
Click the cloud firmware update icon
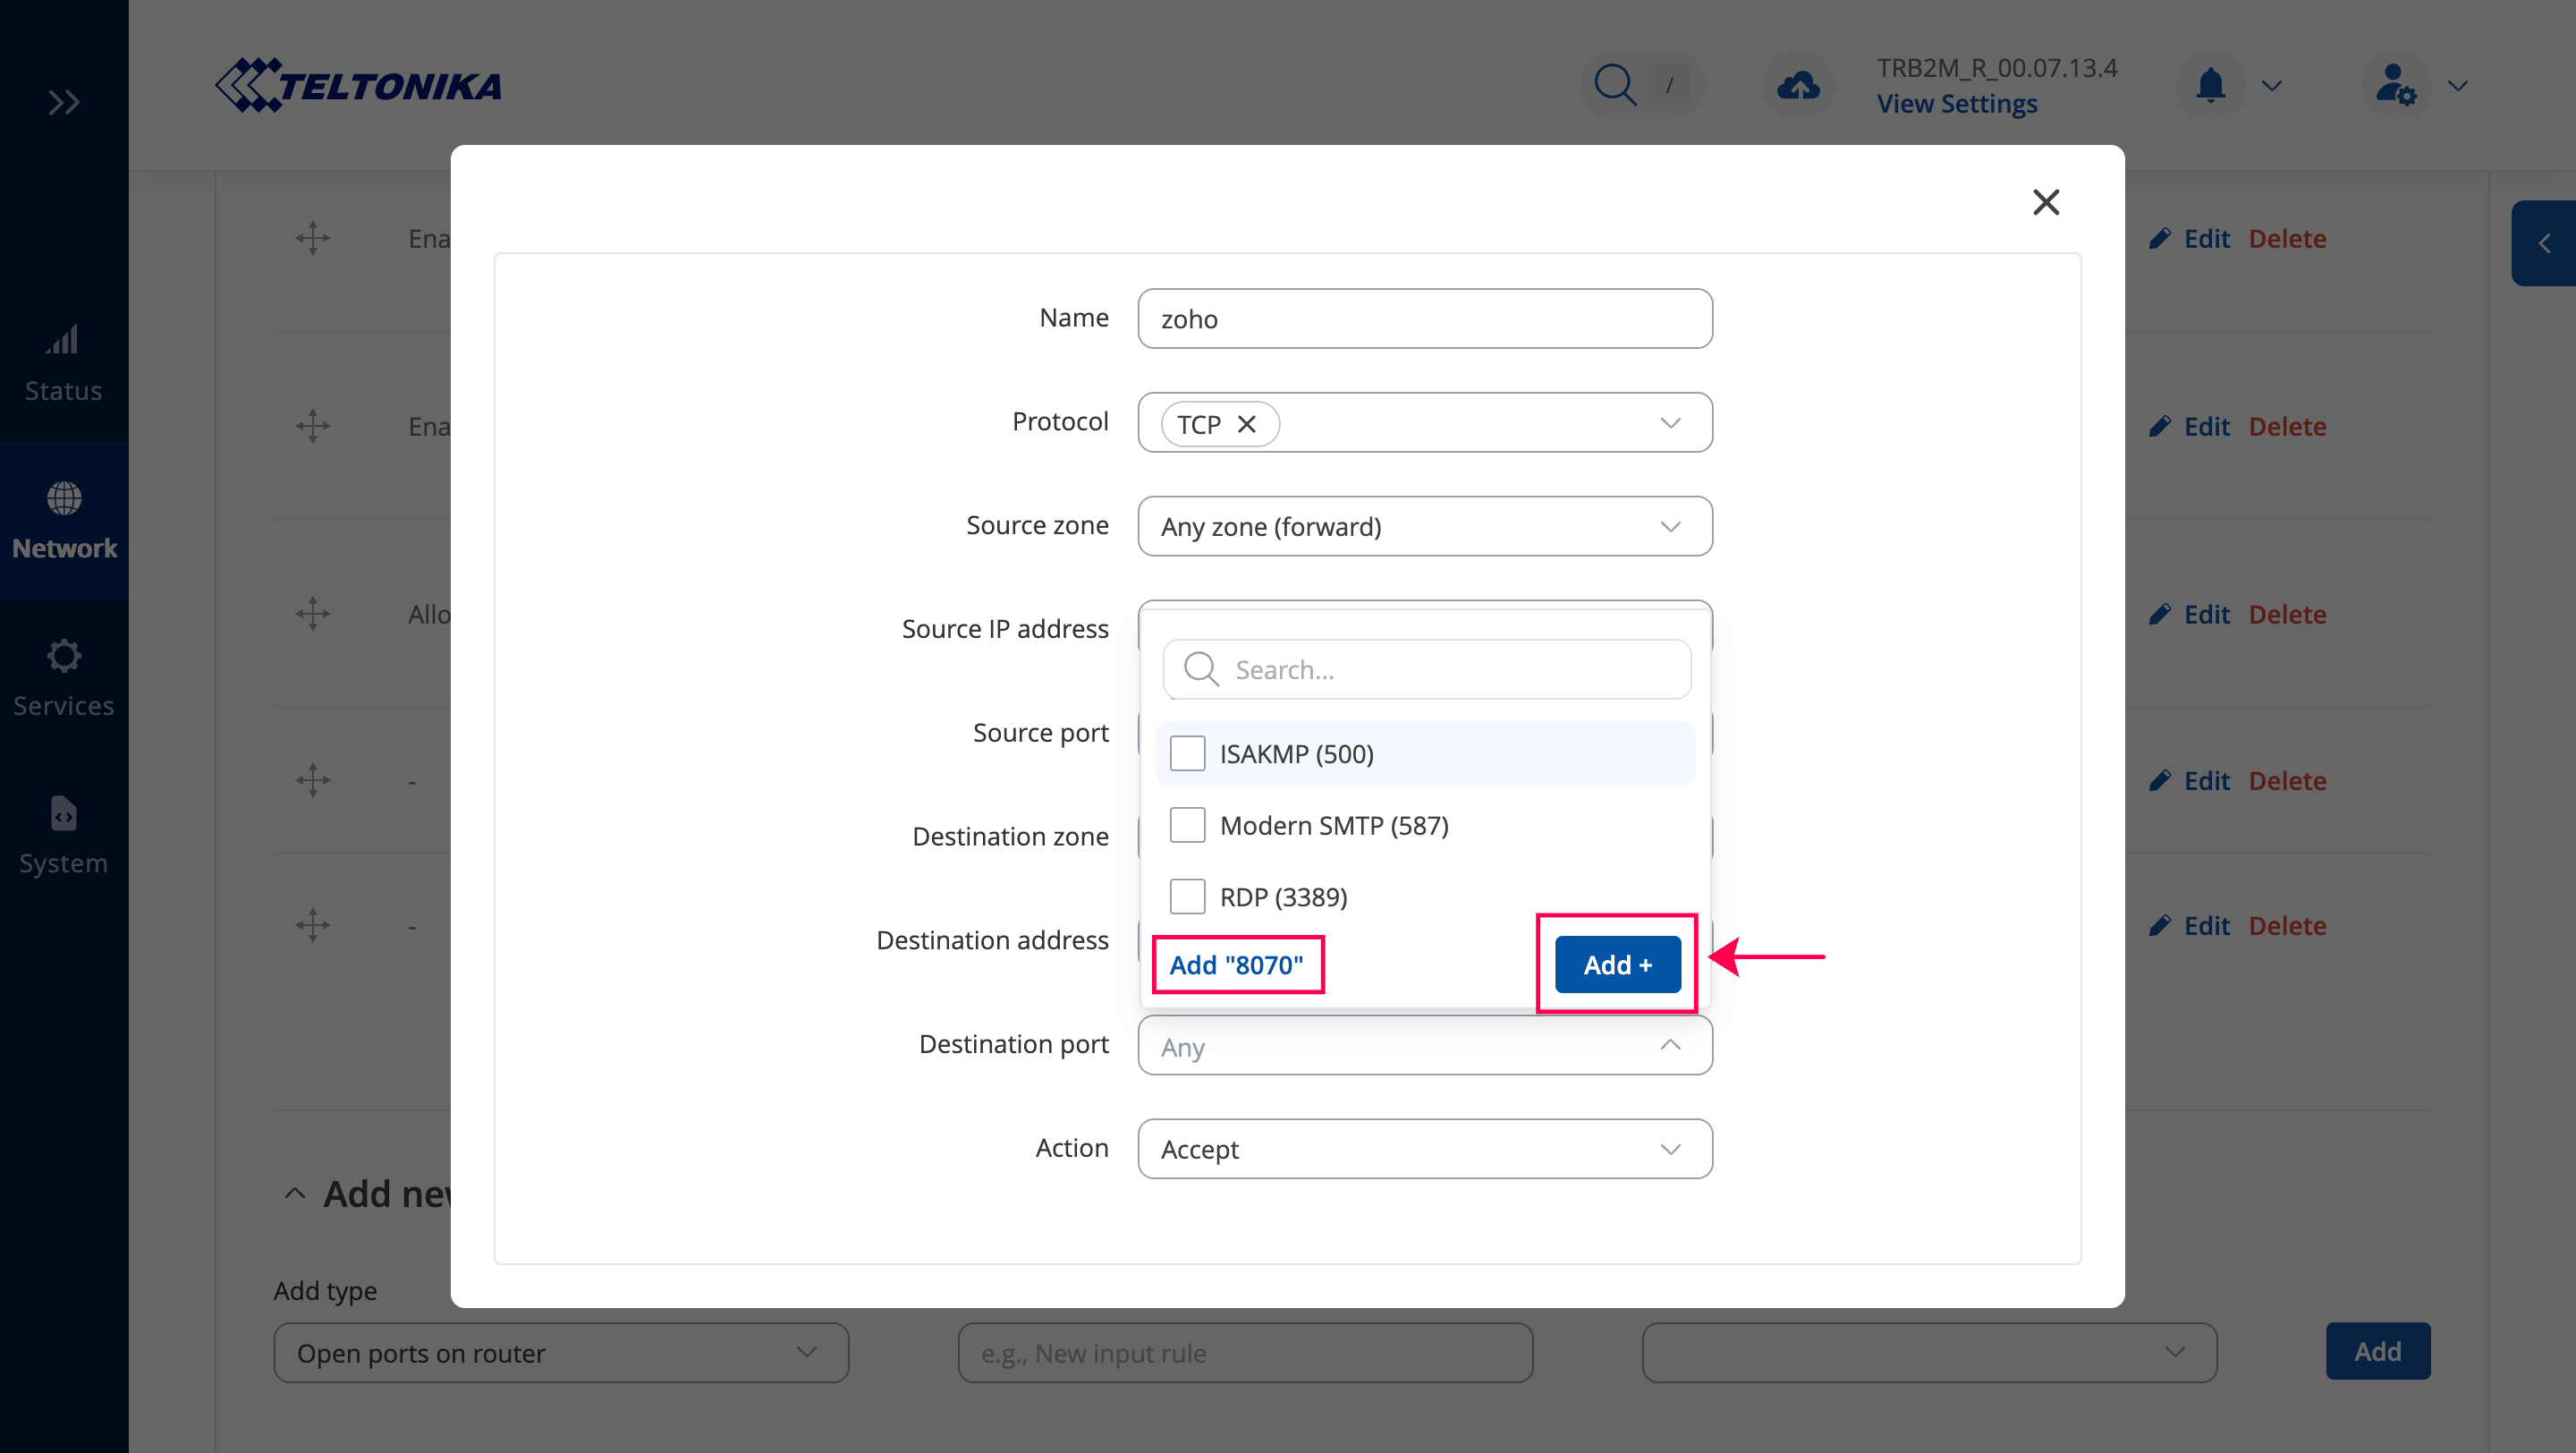1798,85
